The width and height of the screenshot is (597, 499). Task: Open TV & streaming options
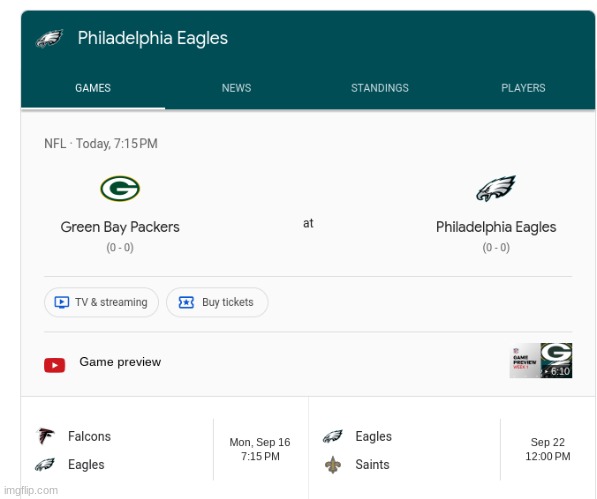(x=101, y=302)
